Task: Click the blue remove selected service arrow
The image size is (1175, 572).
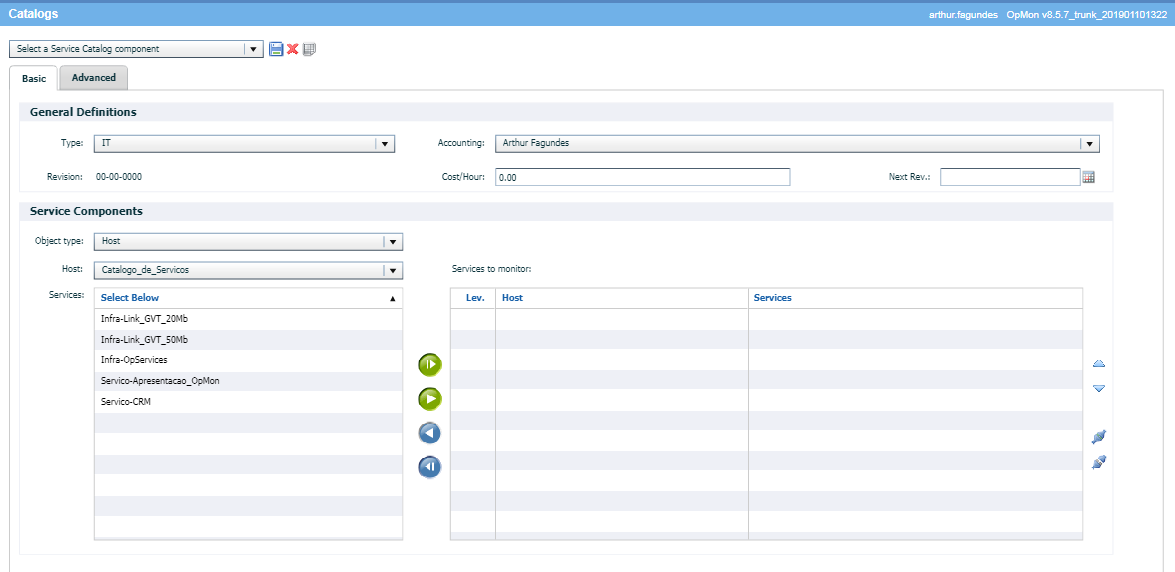Action: (x=429, y=433)
